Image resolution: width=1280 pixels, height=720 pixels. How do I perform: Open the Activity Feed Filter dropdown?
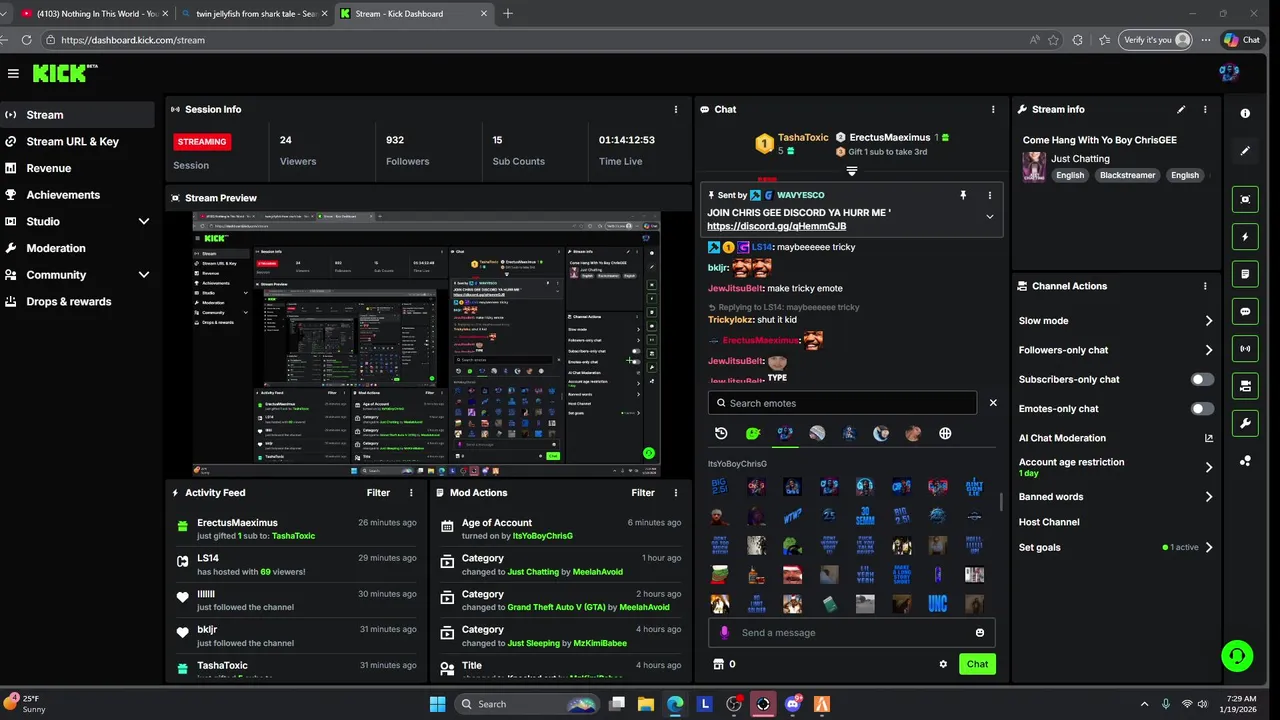(378, 492)
